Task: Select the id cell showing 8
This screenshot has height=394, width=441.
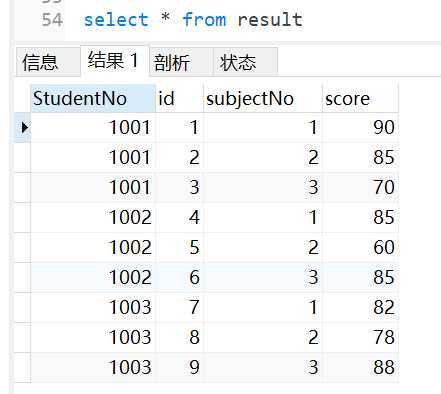Action: click(x=180, y=337)
